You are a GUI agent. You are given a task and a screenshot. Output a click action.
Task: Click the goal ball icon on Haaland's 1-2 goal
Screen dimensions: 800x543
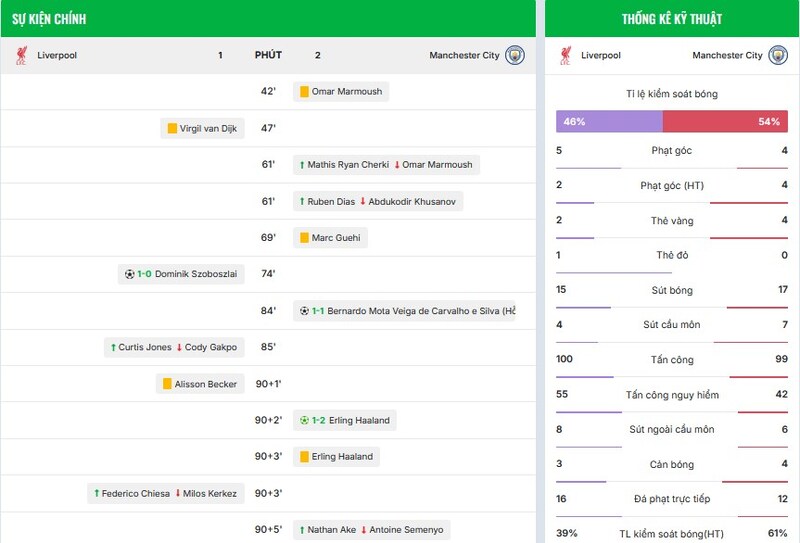pos(304,420)
